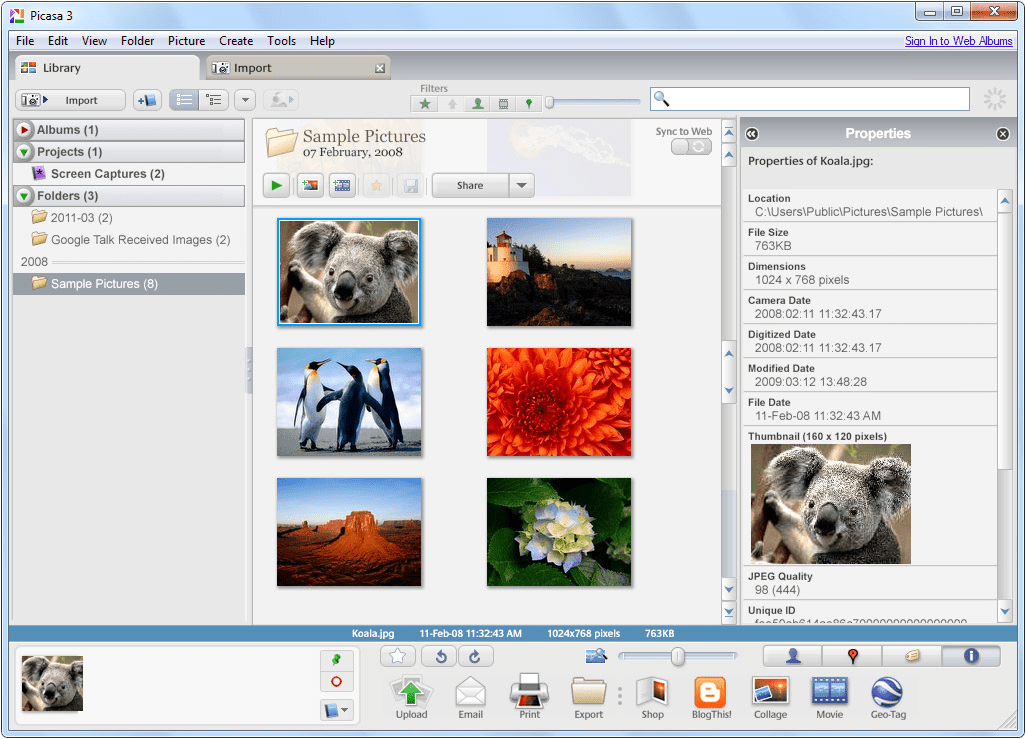Open the Picture menu
1026x739 pixels.
[186, 41]
